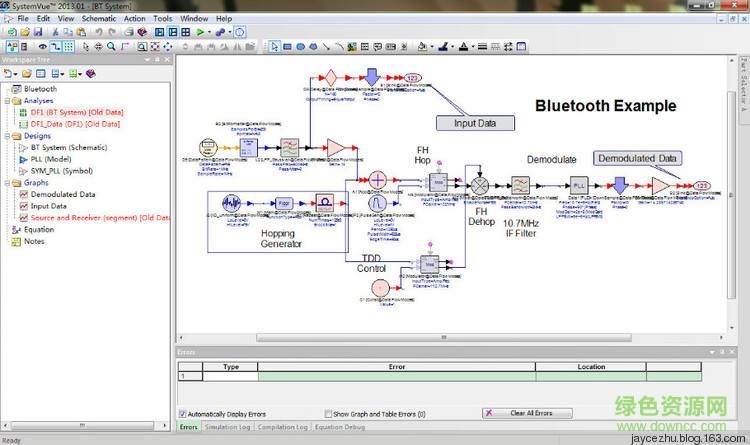Open the dropdown arrow beside the run button
The width and height of the screenshot is (750, 445).
coord(211,32)
